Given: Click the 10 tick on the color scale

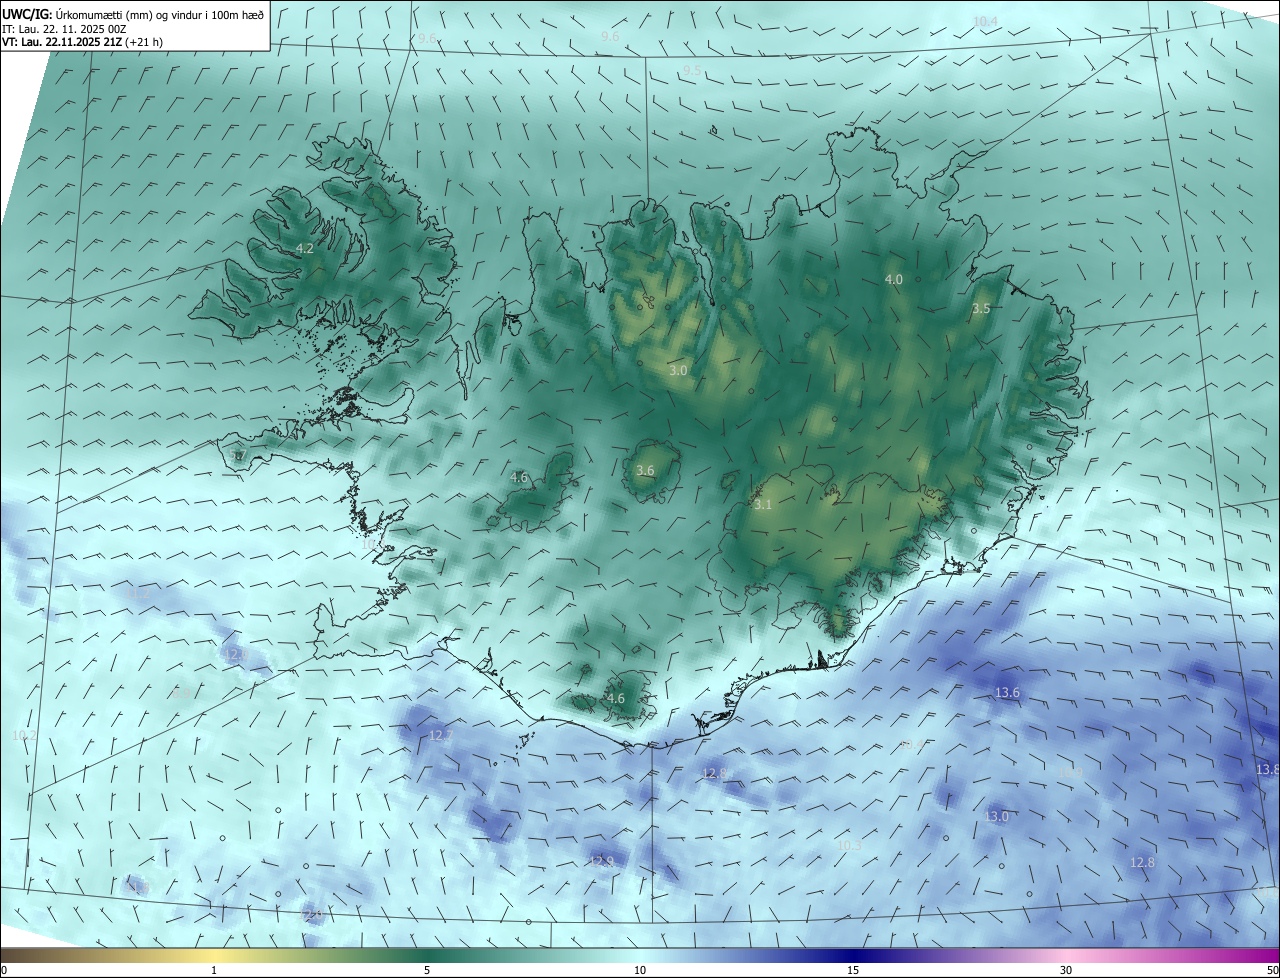Looking at the screenshot, I should [640, 970].
